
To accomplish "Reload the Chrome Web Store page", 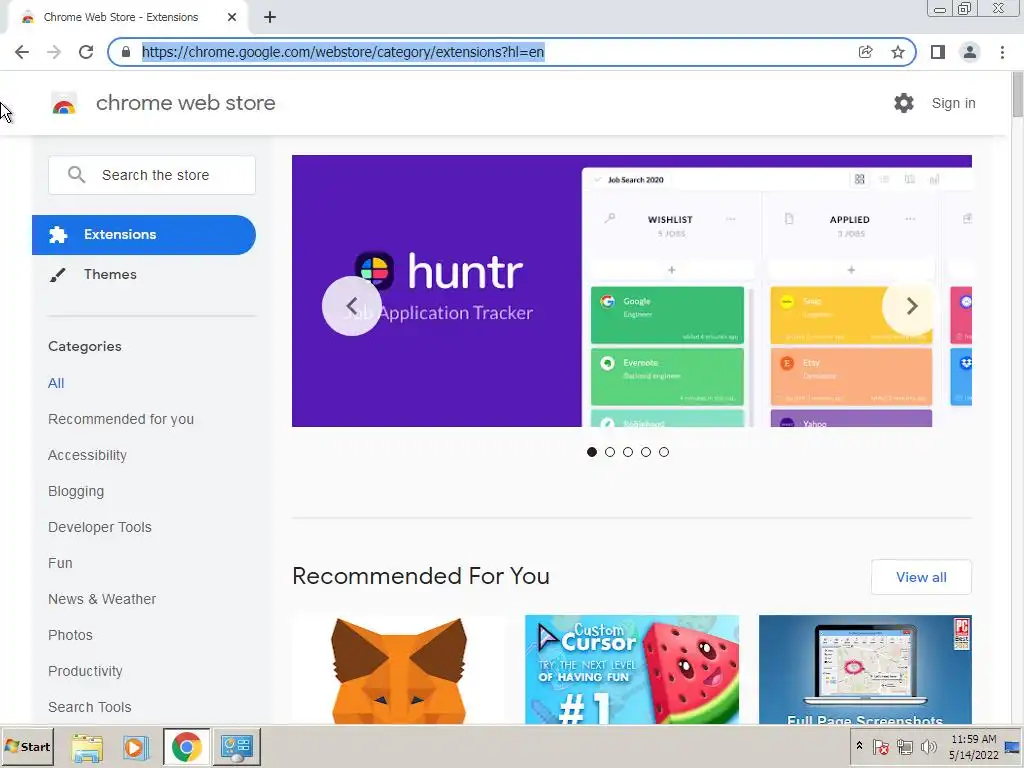I will click(86, 52).
